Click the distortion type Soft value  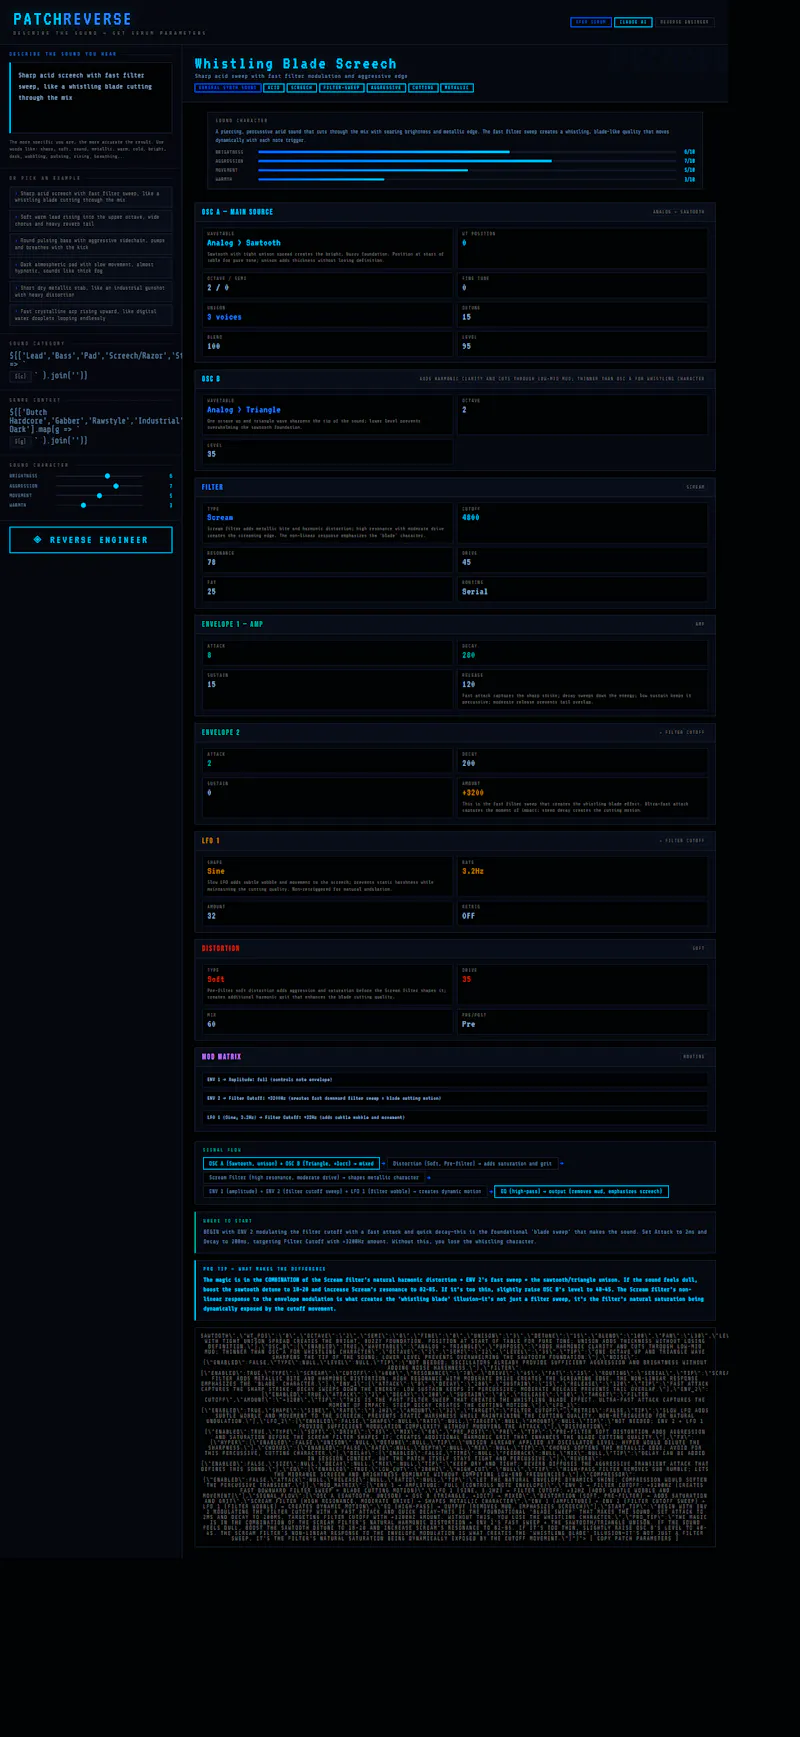click(x=216, y=979)
